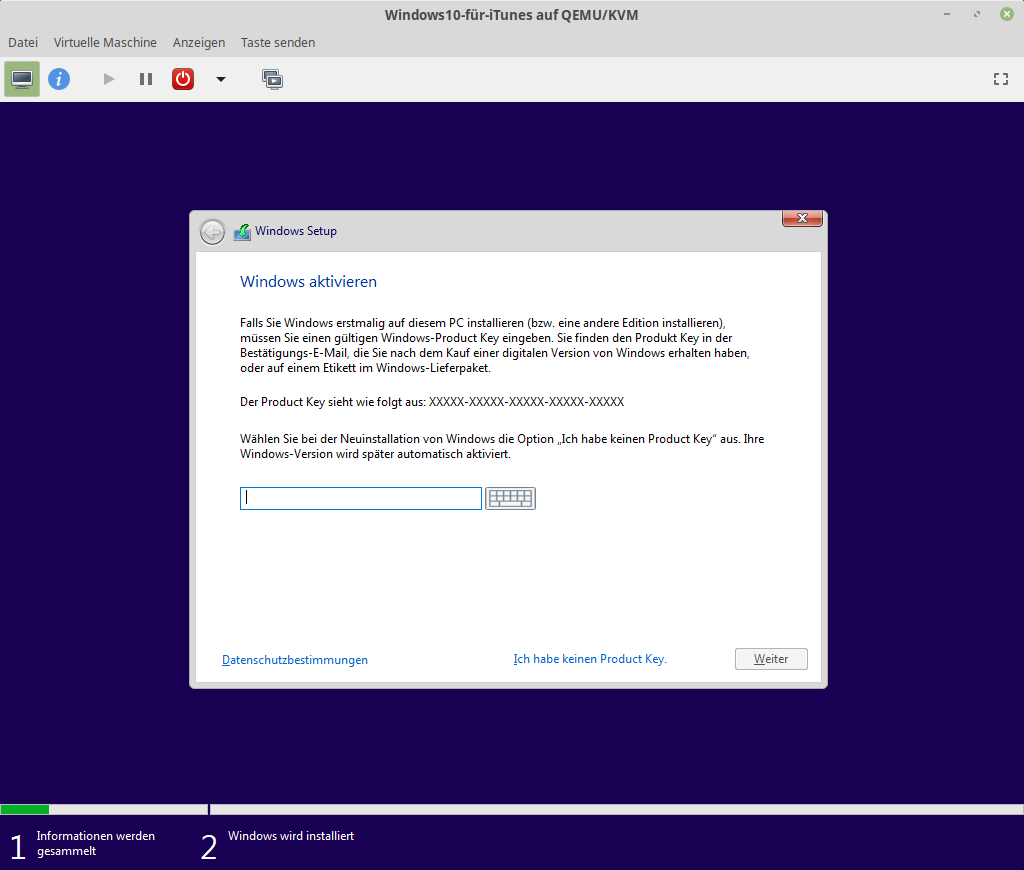Open the Datenschutzbestimmungen link
Image resolution: width=1024 pixels, height=870 pixels.
coord(295,660)
